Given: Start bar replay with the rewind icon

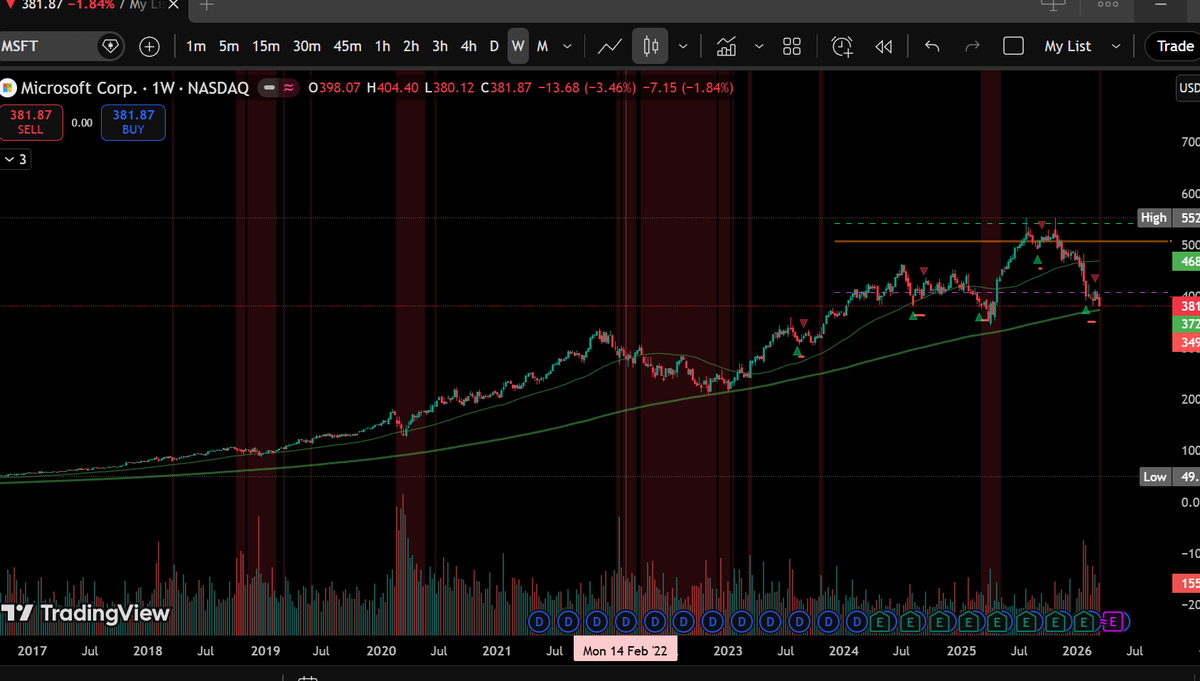Looking at the screenshot, I should (x=884, y=46).
